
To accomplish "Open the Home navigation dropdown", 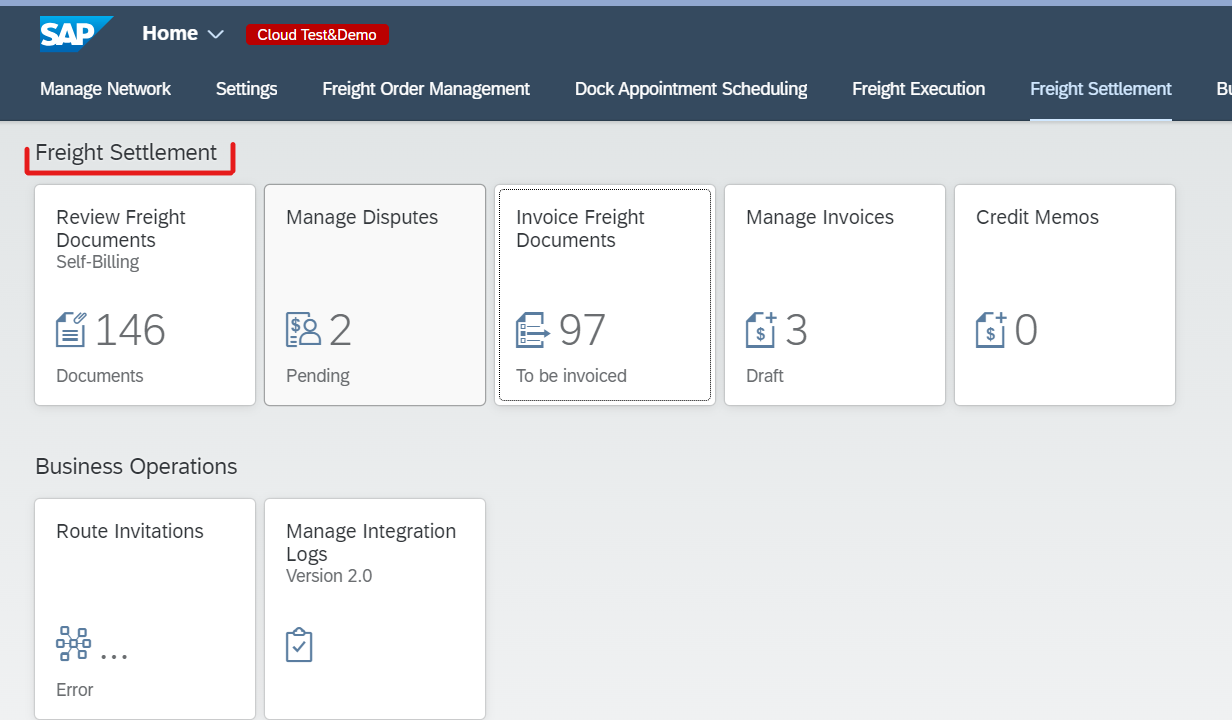I will point(168,33).
